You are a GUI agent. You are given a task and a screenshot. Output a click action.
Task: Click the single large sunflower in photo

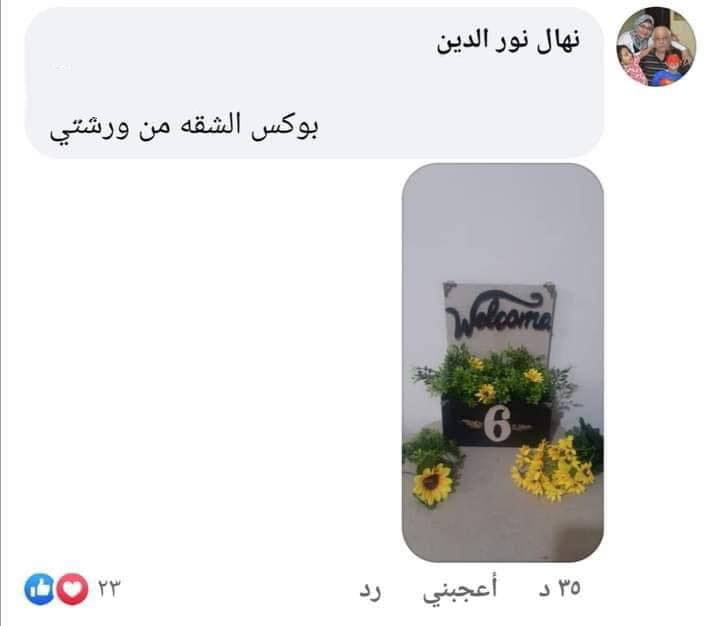[x=433, y=484]
